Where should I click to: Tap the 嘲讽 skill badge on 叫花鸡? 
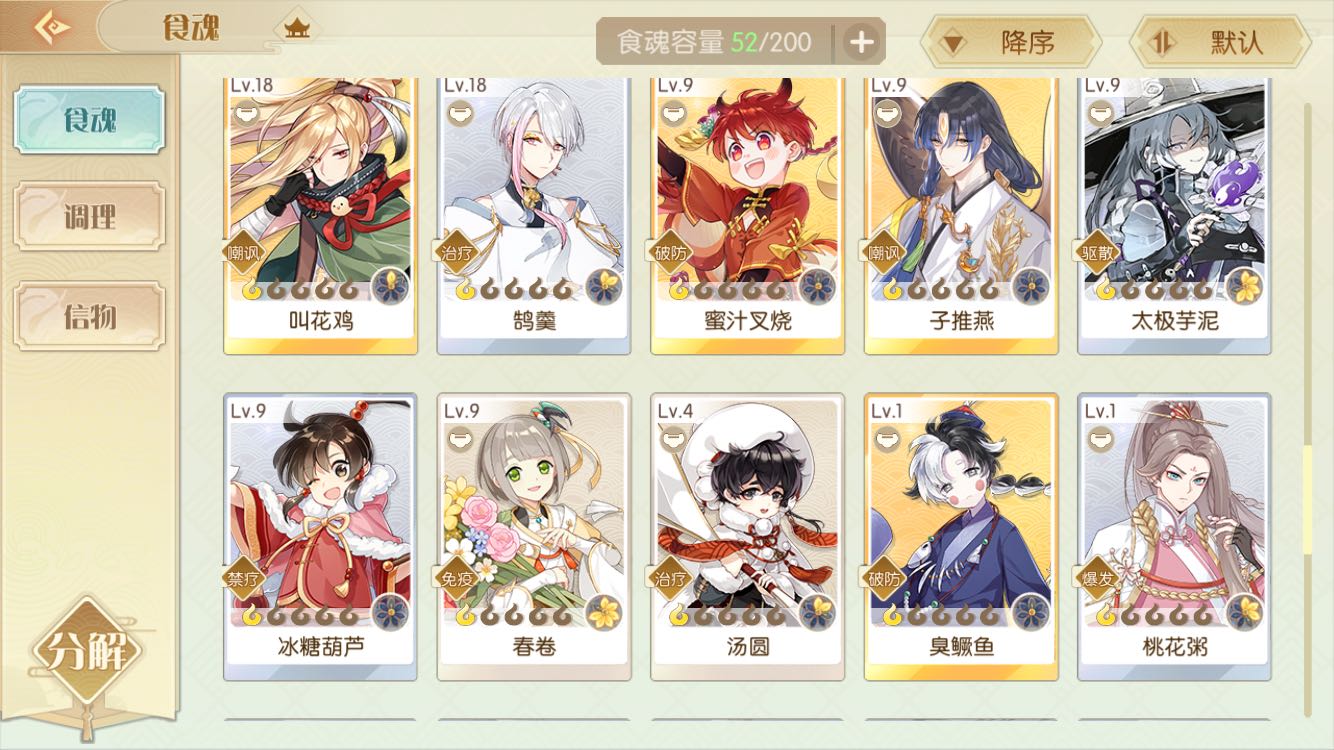point(244,253)
